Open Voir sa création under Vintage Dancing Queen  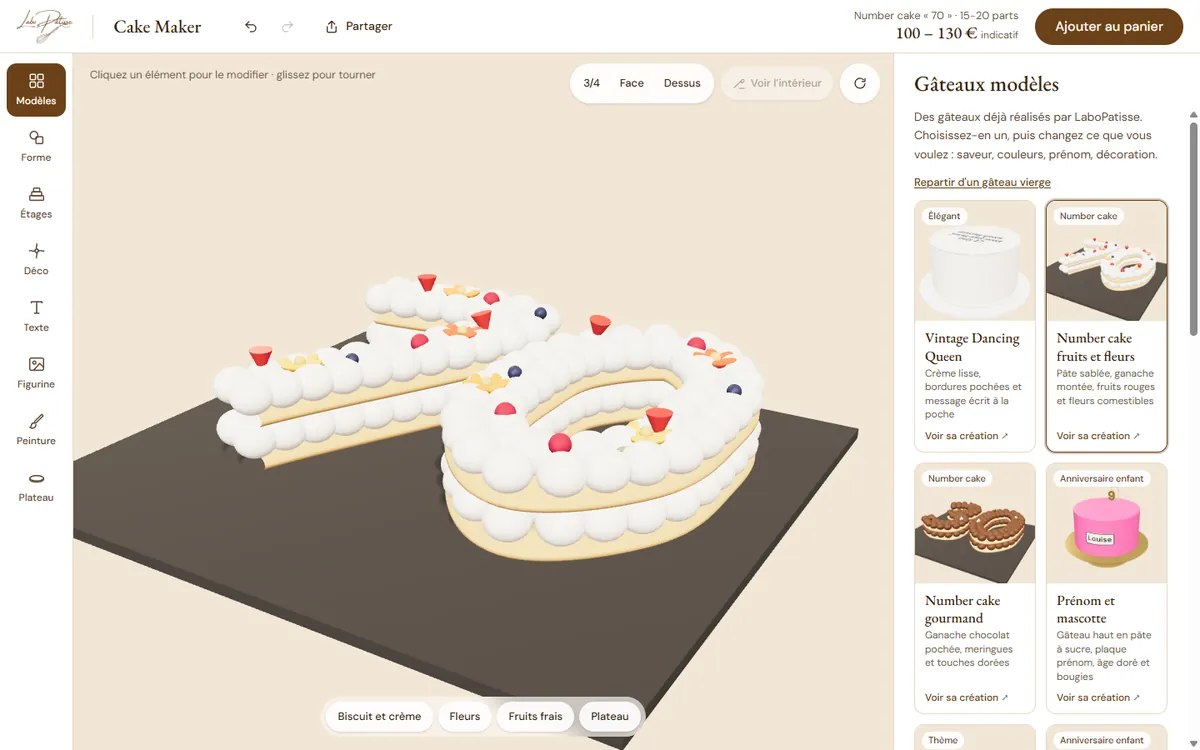(x=967, y=436)
